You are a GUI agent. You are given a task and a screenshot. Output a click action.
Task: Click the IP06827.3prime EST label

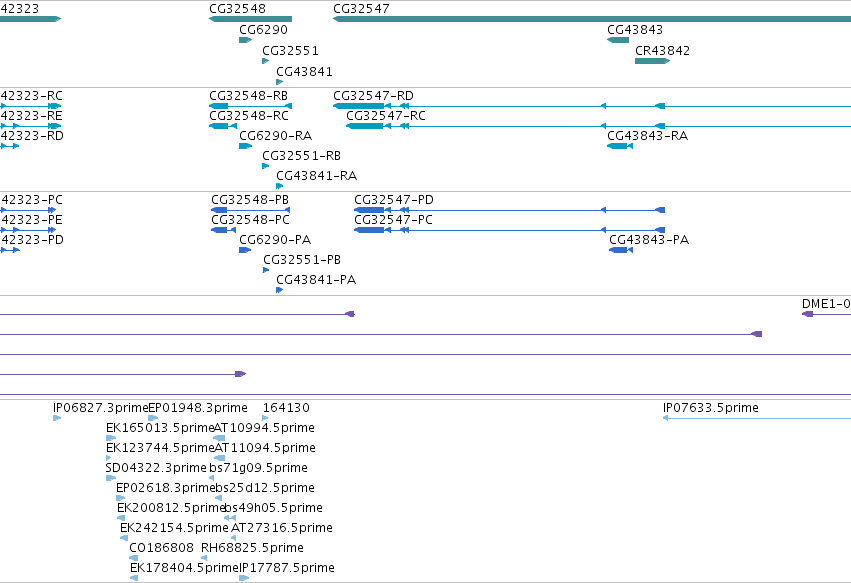pos(100,408)
